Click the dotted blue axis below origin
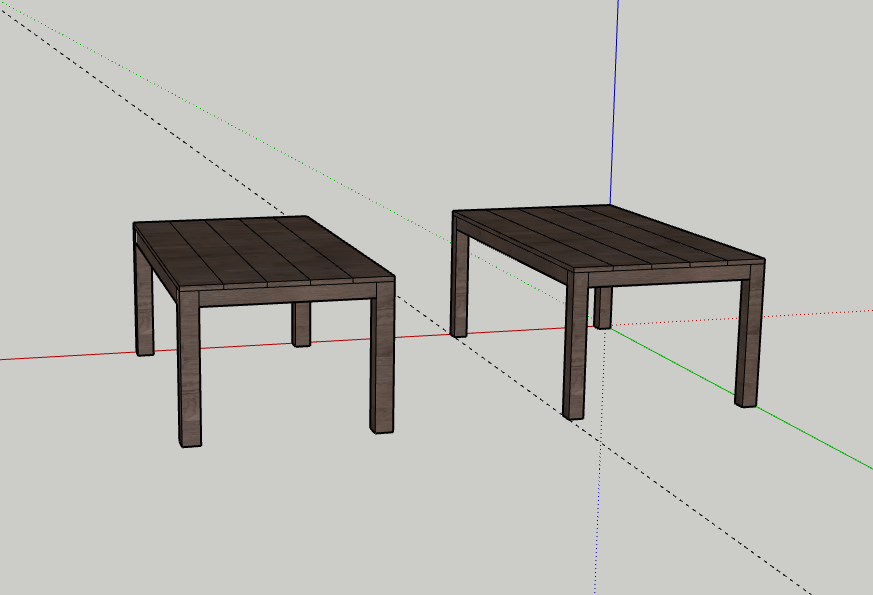This screenshot has width=873, height=595. point(600,462)
